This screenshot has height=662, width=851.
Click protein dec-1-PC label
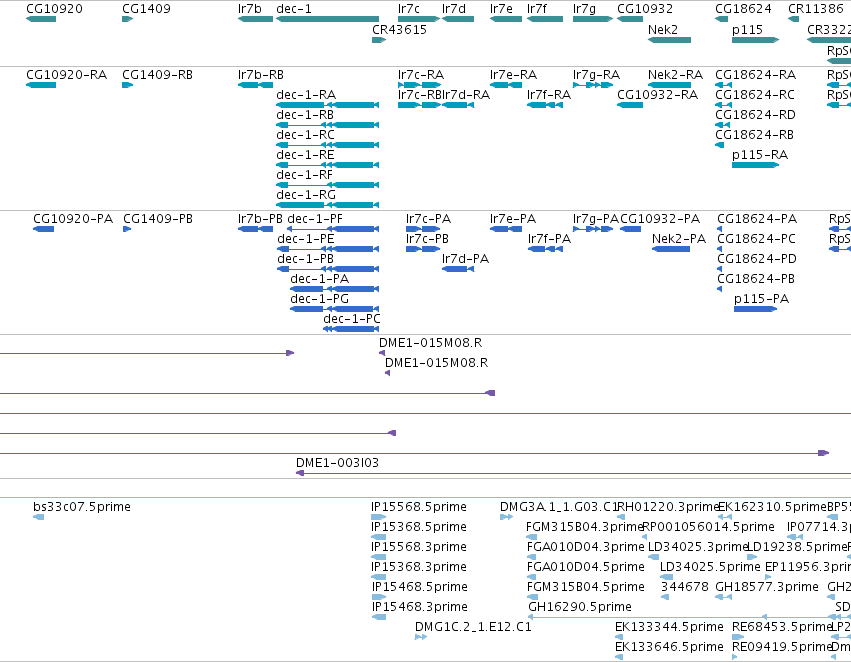(352, 319)
